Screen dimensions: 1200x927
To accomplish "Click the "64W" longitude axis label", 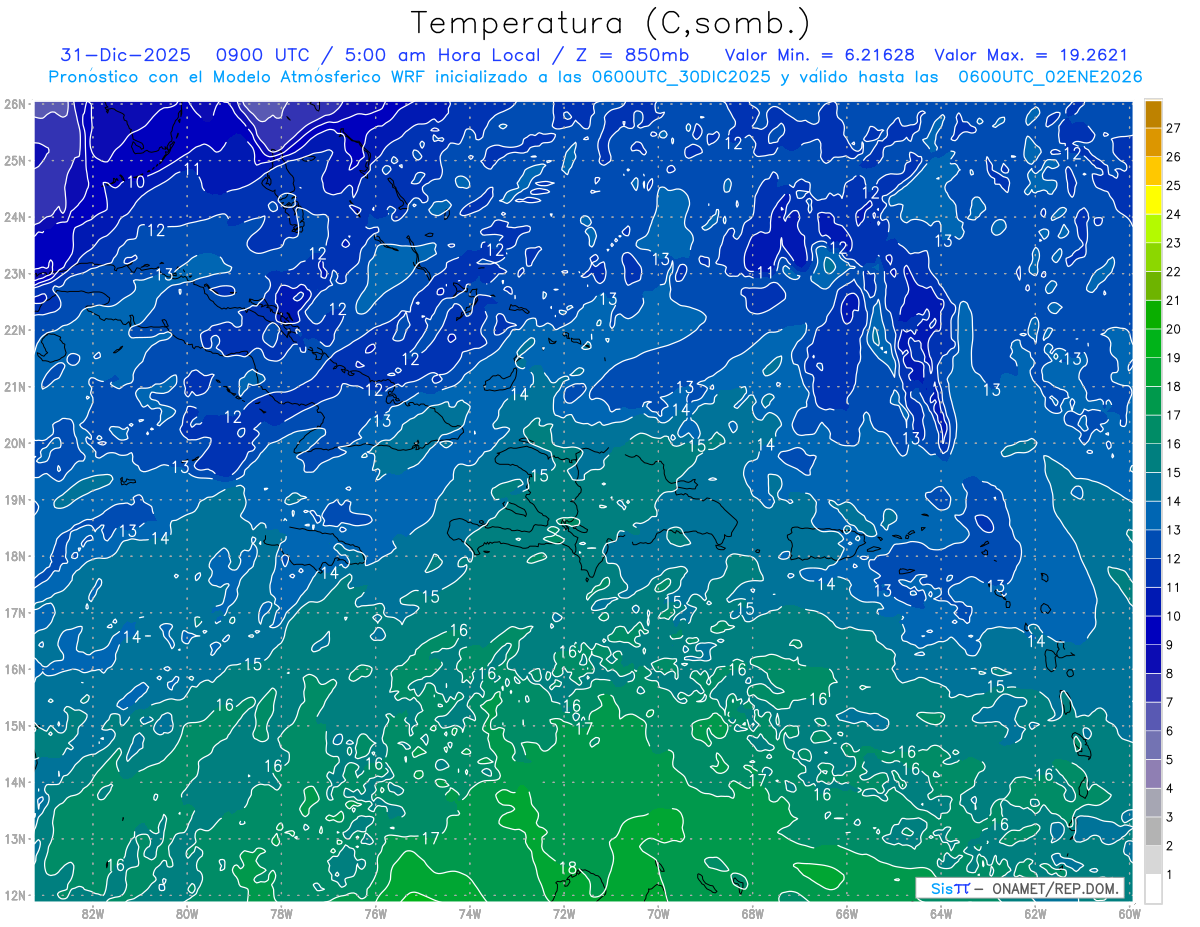I will [x=941, y=913].
